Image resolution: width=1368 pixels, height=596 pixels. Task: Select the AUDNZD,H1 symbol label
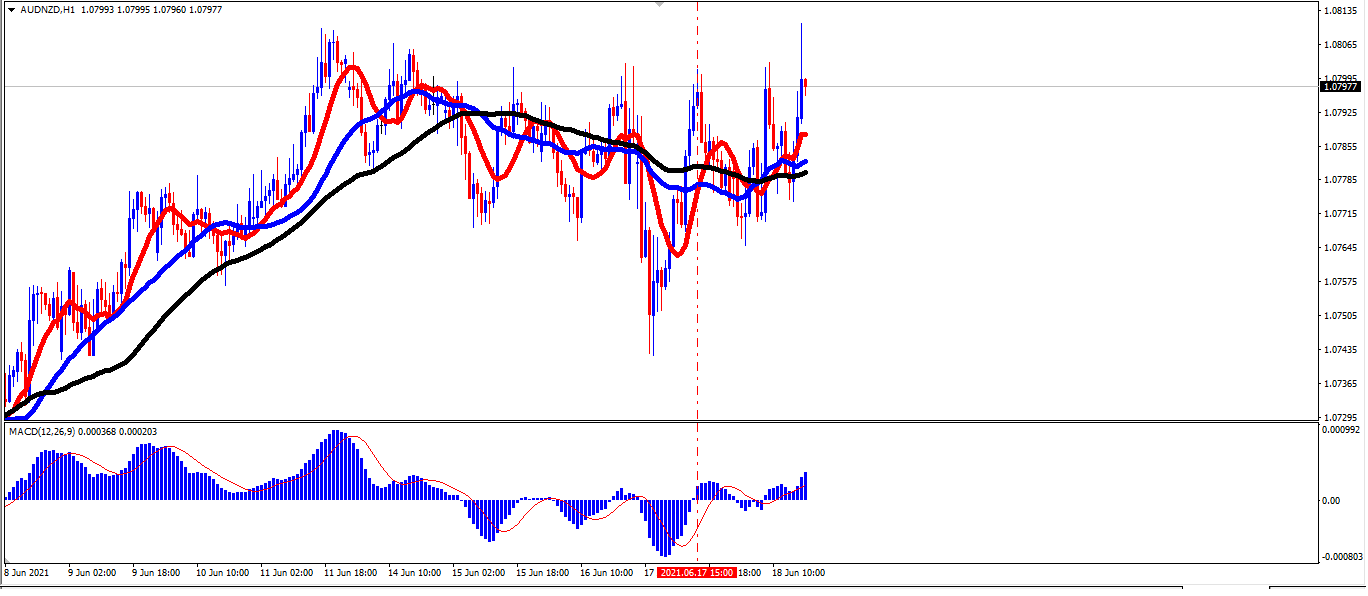(x=46, y=10)
